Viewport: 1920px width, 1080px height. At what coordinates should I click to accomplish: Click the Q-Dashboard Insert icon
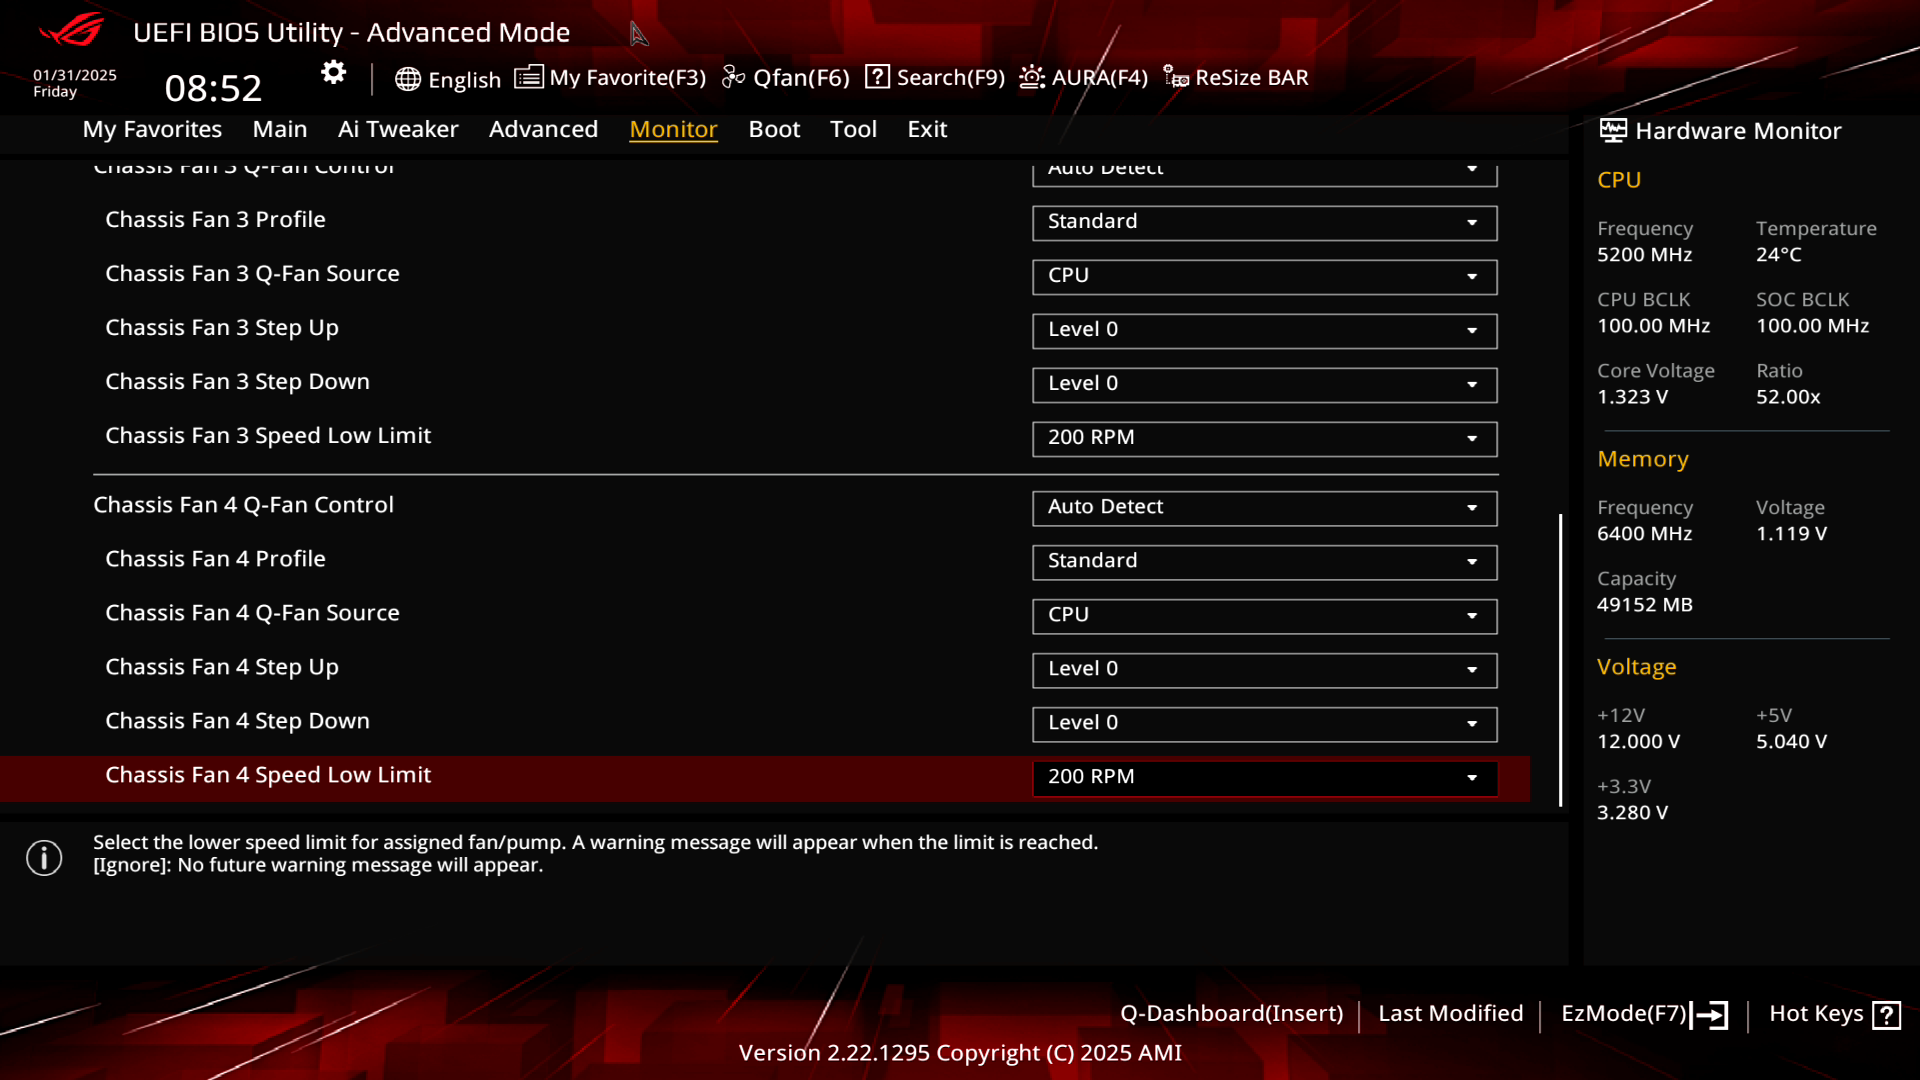[x=1232, y=1013]
